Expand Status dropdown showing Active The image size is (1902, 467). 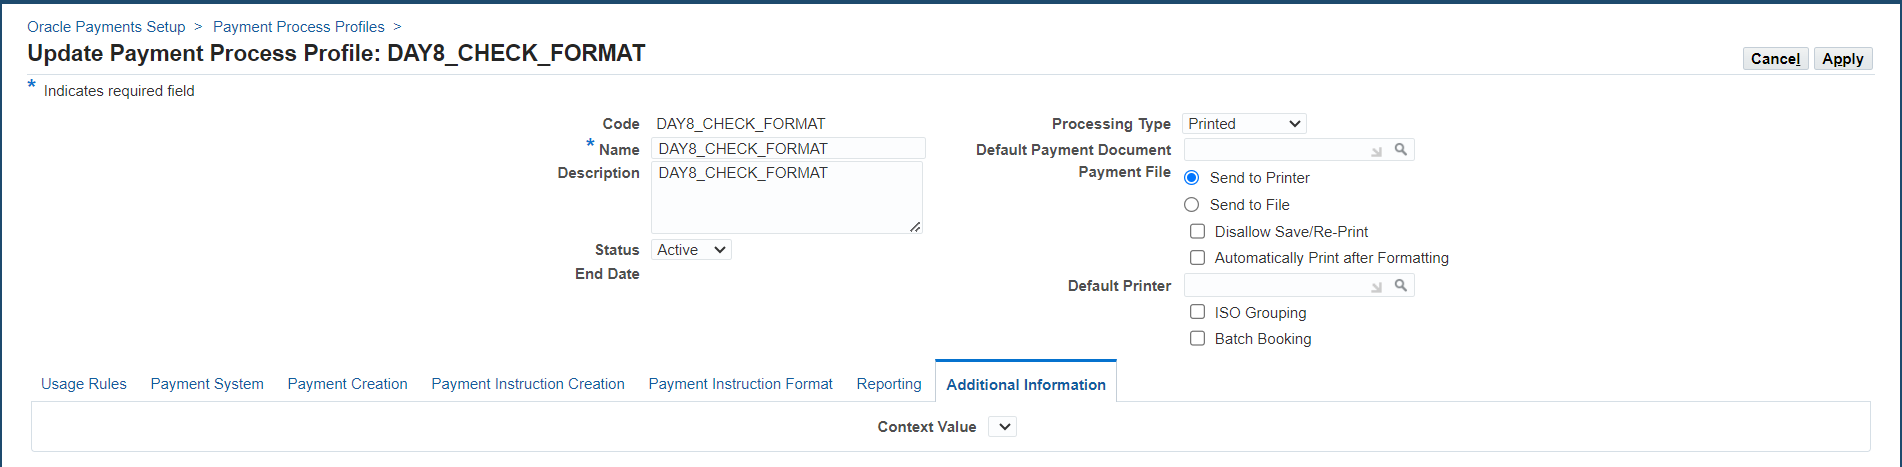tap(691, 250)
